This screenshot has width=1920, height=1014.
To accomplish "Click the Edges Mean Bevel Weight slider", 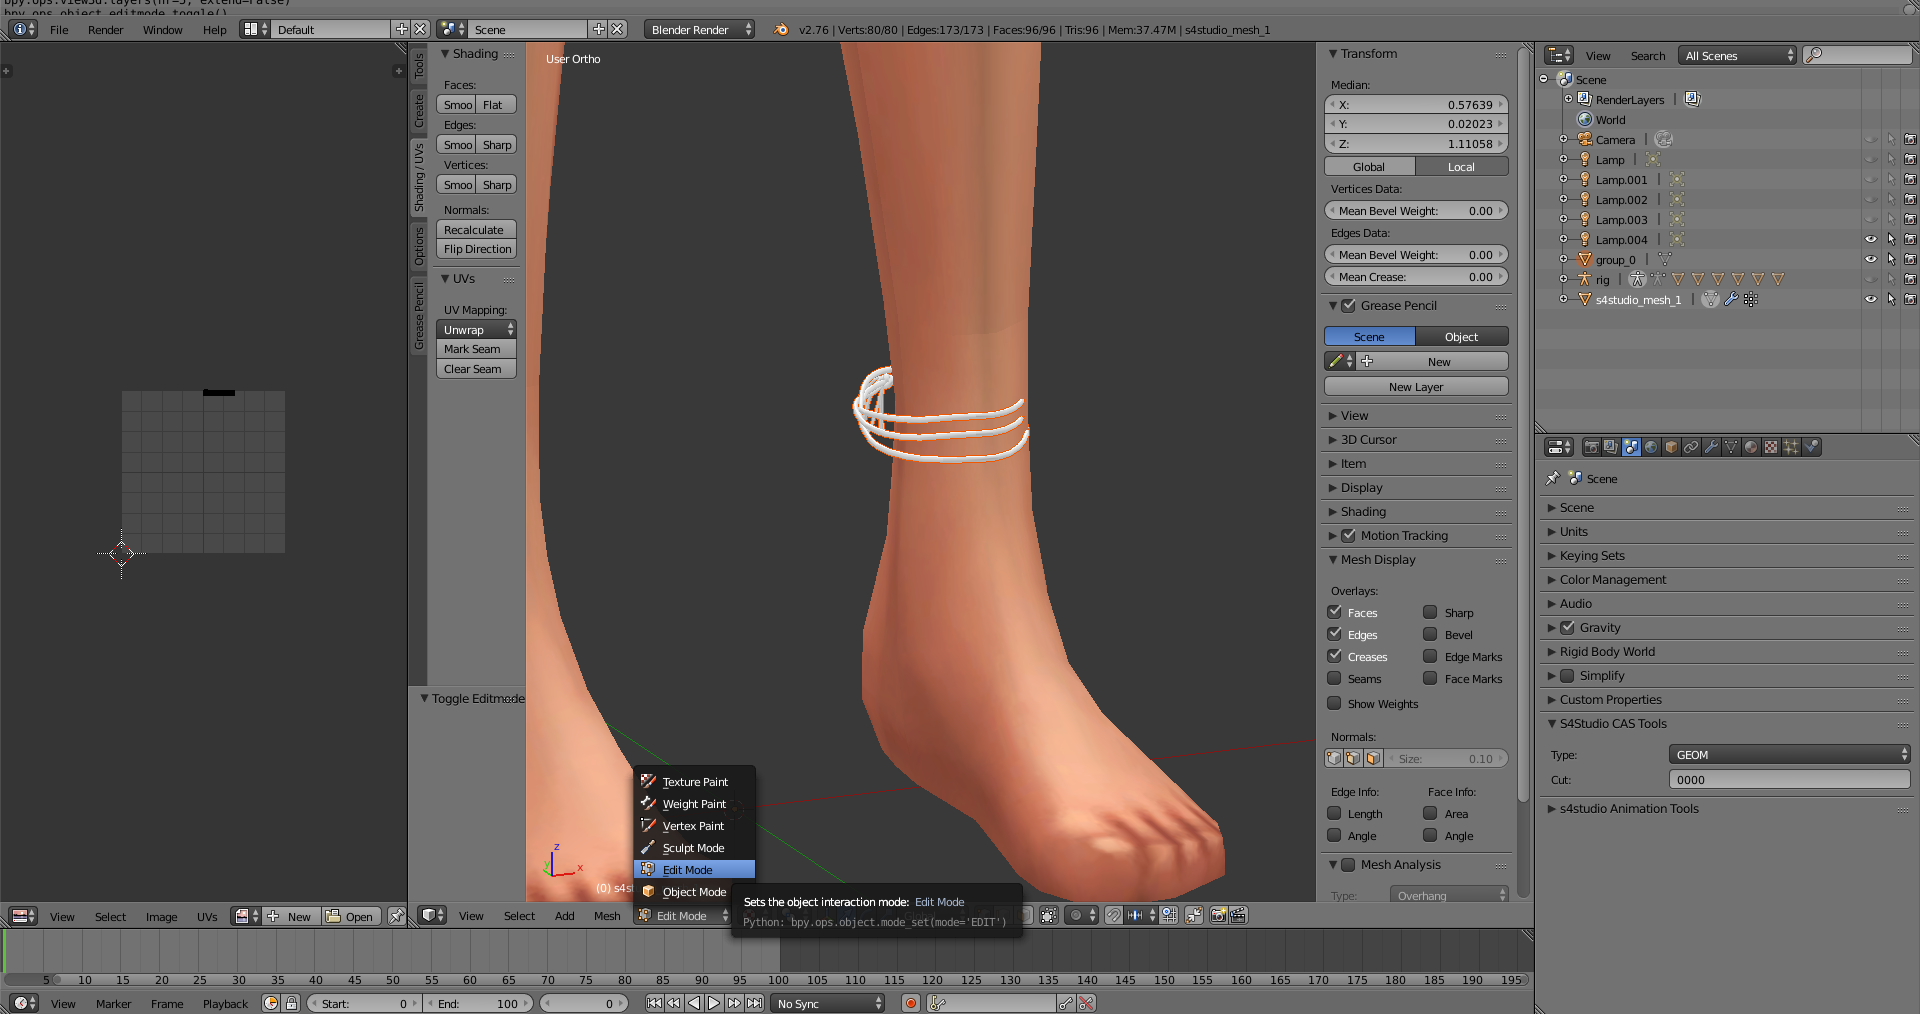I will 1416,255.
